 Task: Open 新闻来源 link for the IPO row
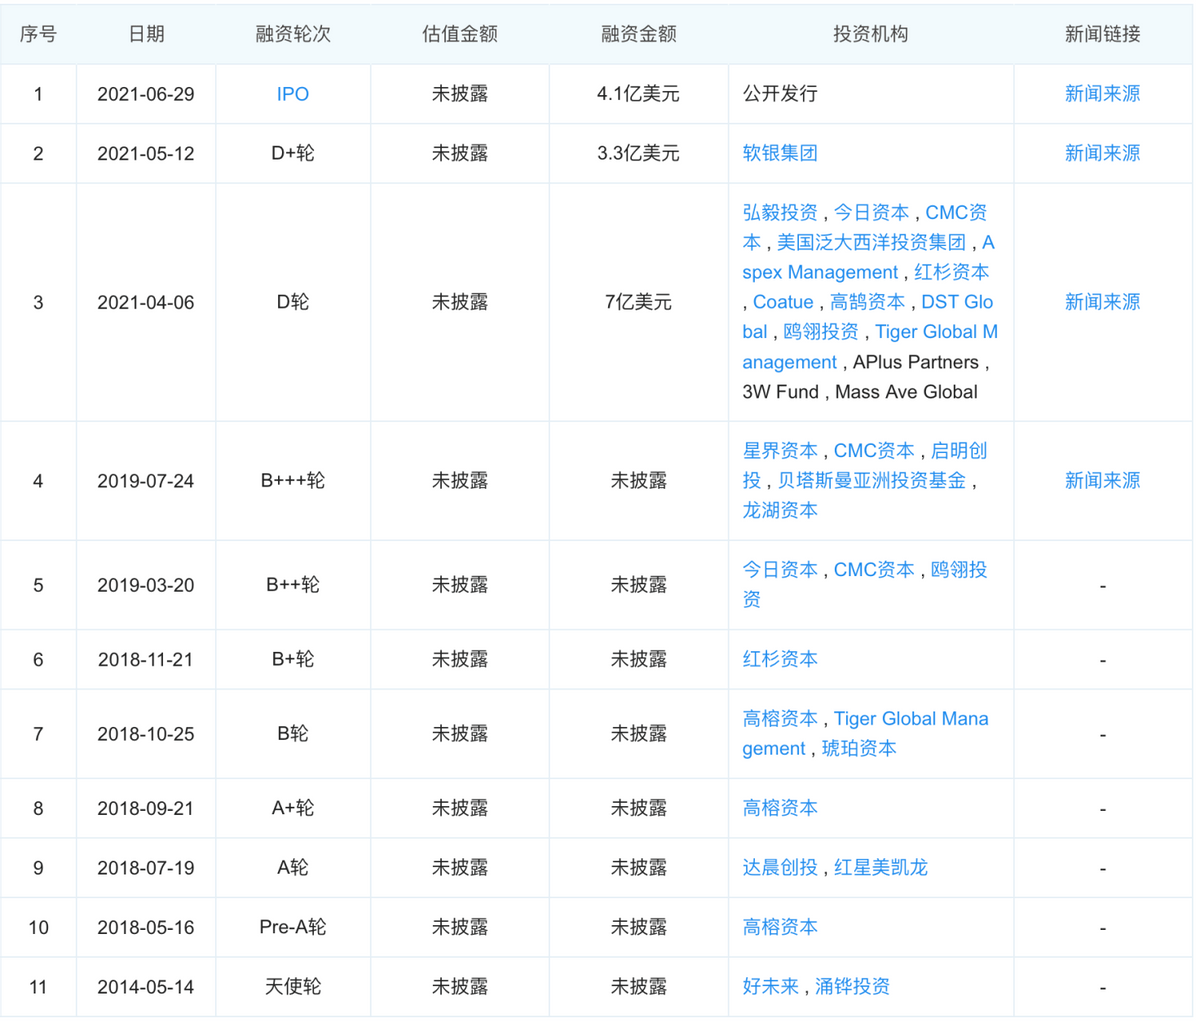point(1102,94)
